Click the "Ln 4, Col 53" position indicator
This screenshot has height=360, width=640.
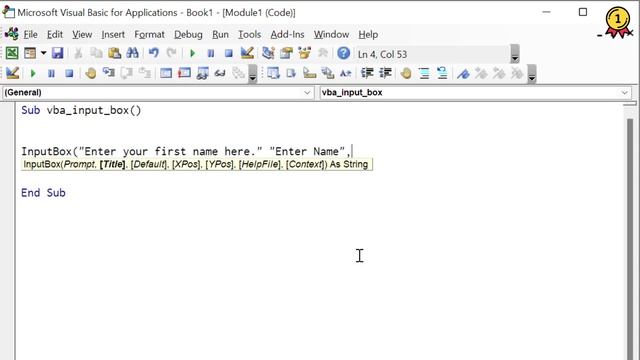382,54
